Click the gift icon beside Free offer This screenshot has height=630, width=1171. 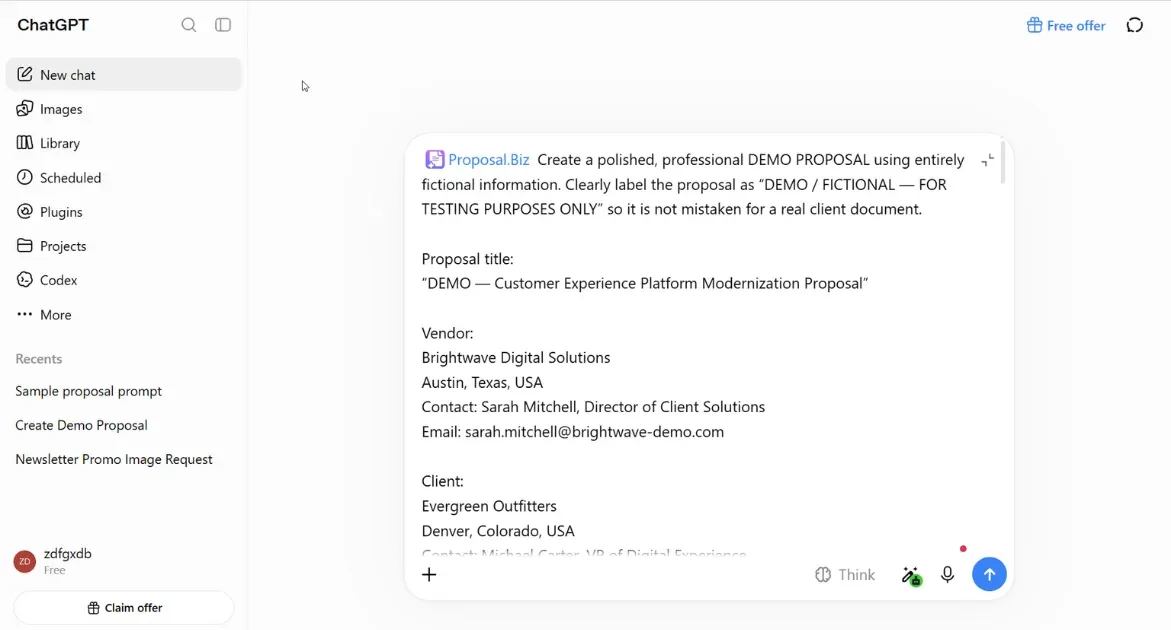(x=1034, y=25)
